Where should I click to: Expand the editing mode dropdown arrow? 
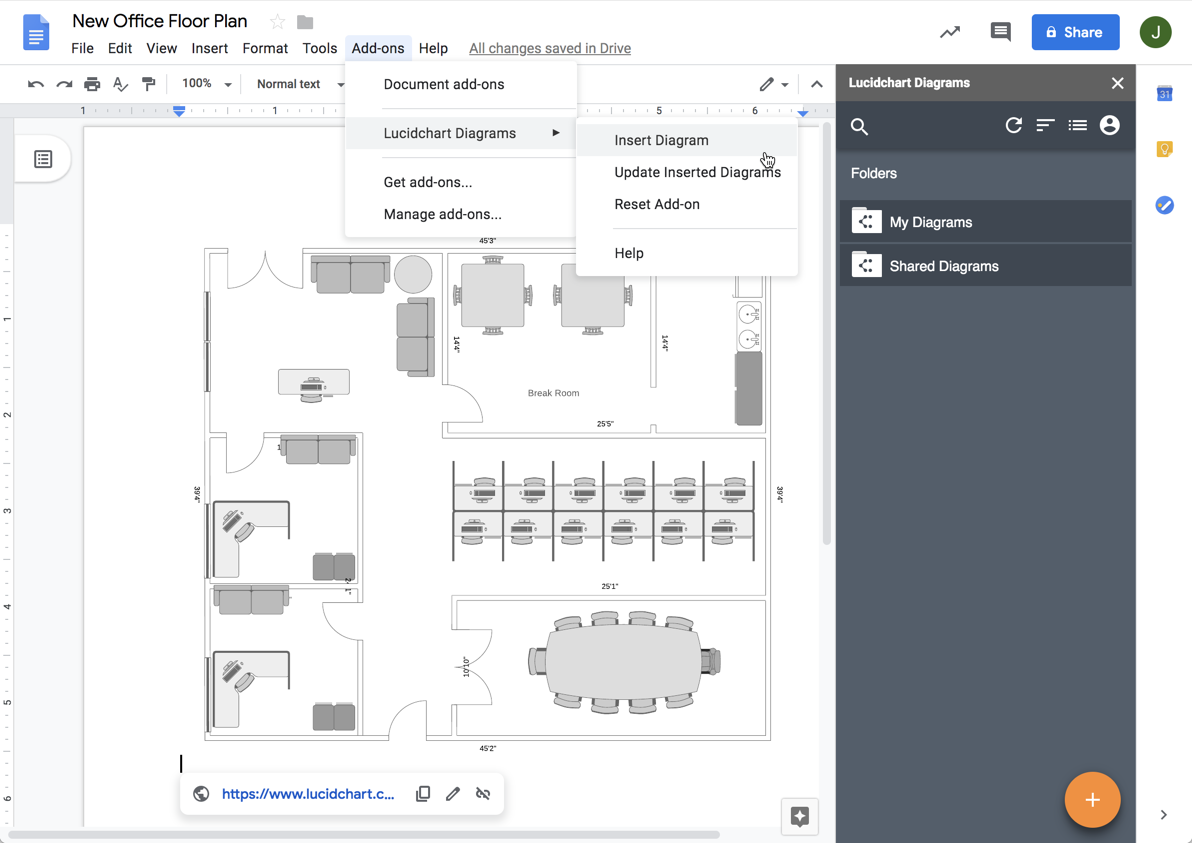click(787, 84)
